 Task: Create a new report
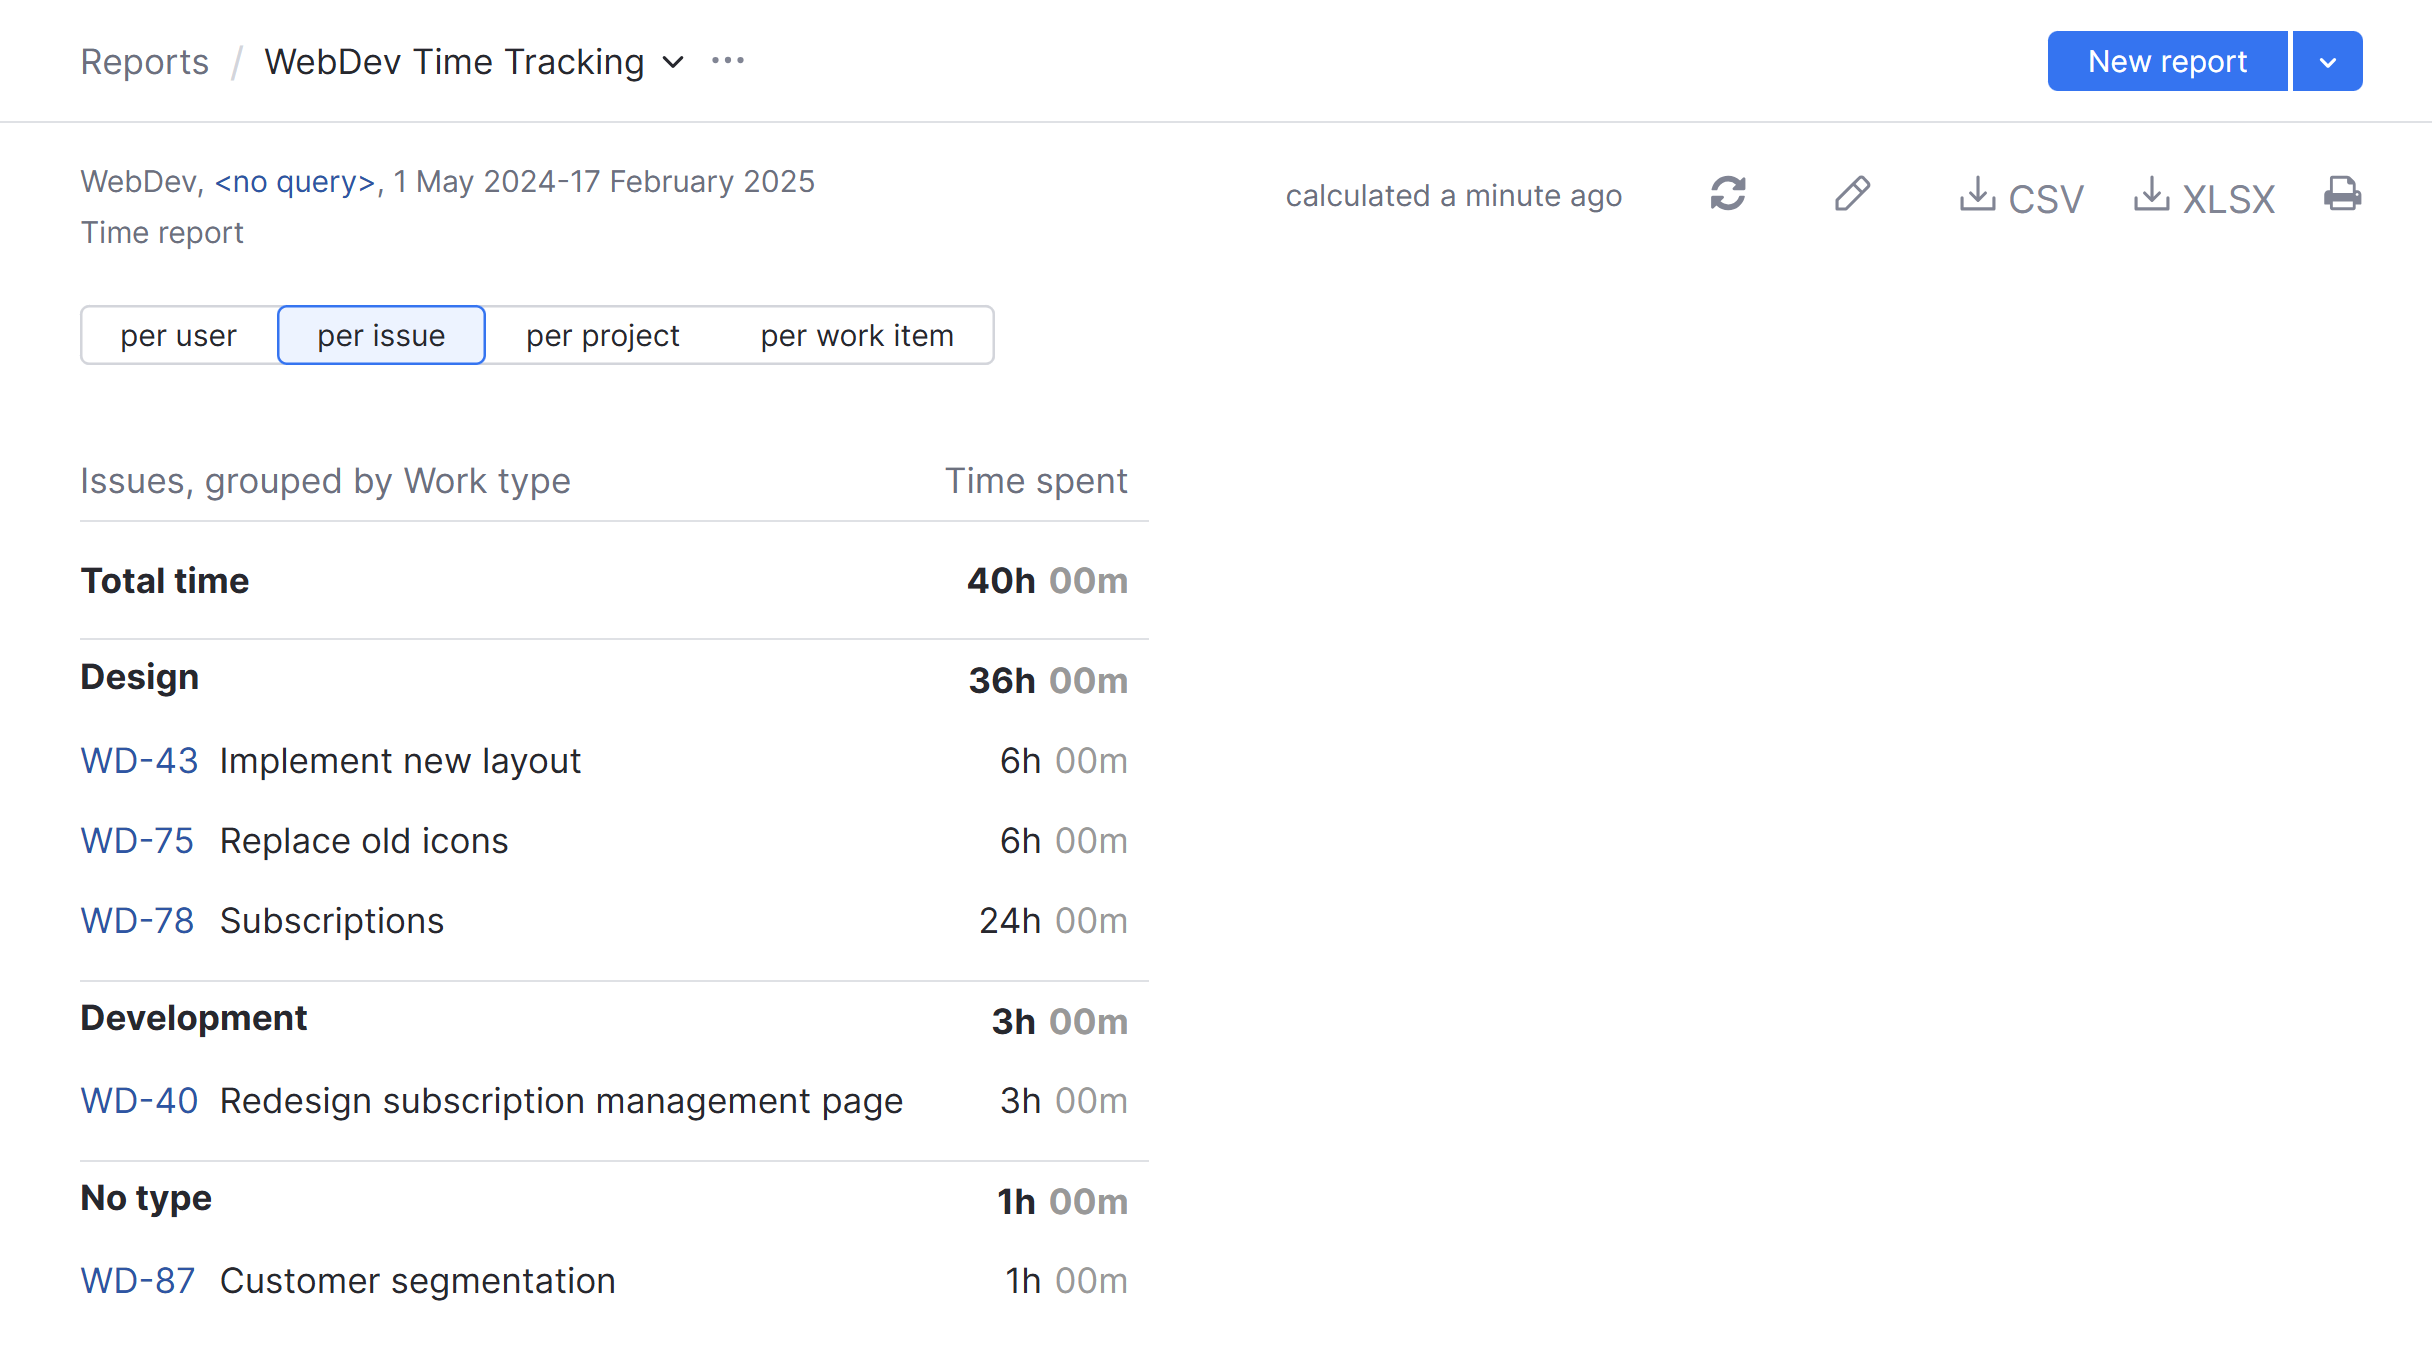[x=2167, y=61]
